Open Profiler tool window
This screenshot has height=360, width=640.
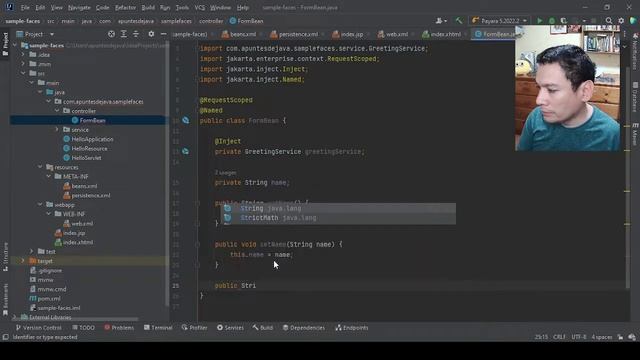tap(194, 328)
